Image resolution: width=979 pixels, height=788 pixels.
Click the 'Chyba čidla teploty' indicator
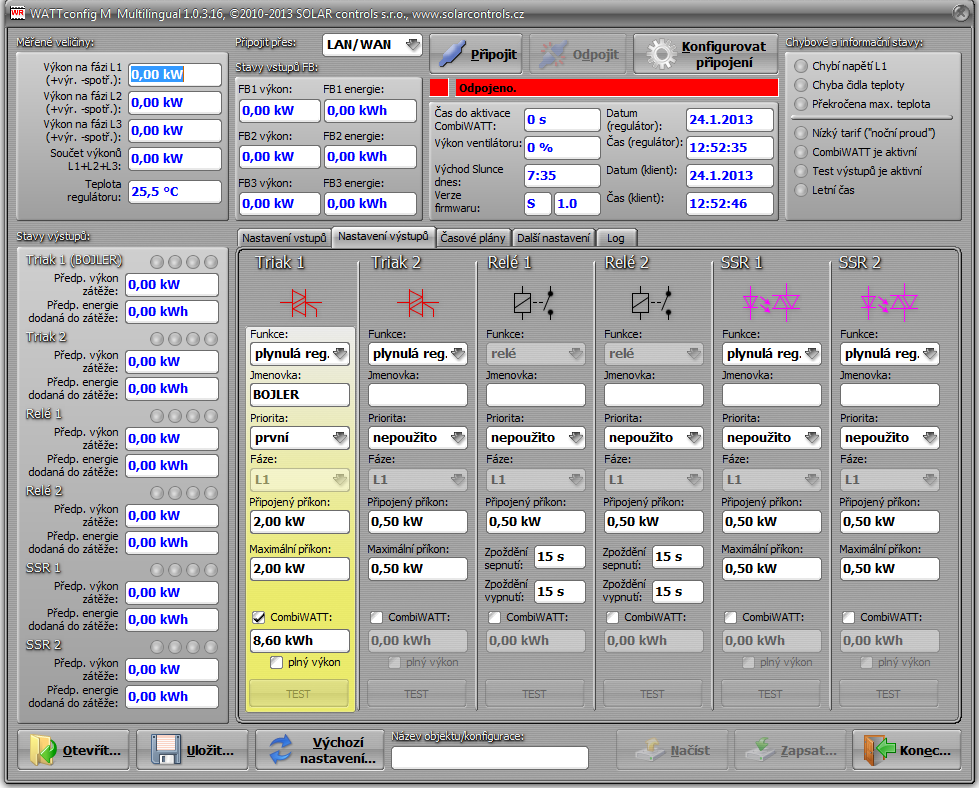click(x=801, y=85)
